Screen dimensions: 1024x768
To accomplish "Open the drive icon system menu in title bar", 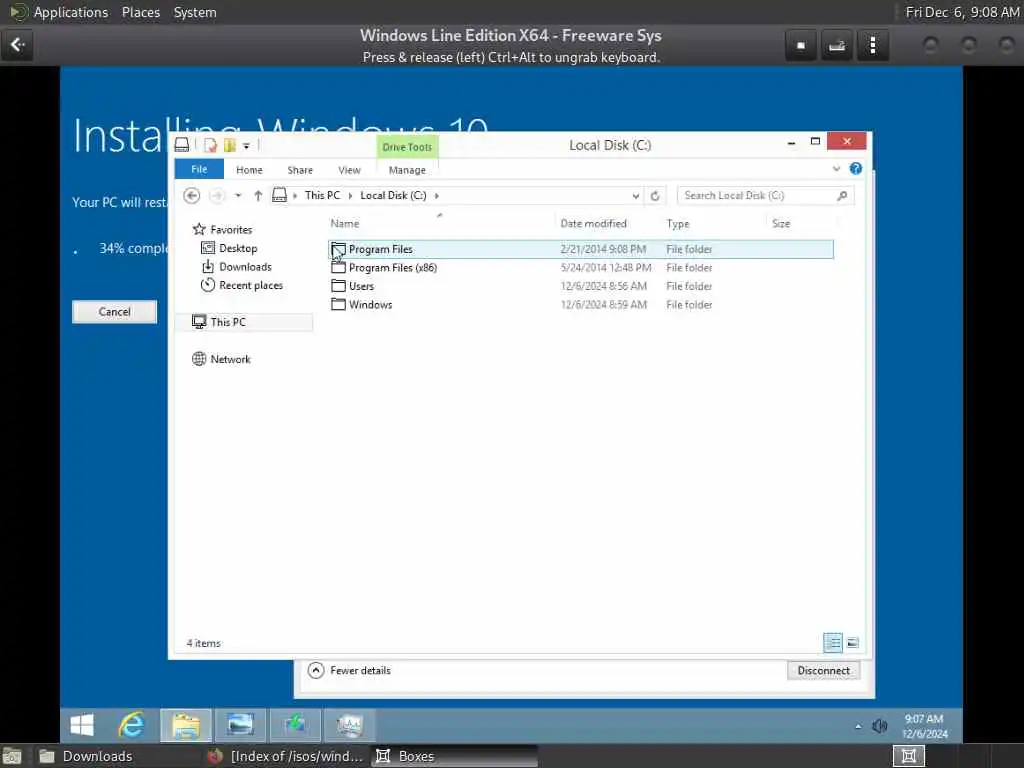I will (x=182, y=145).
